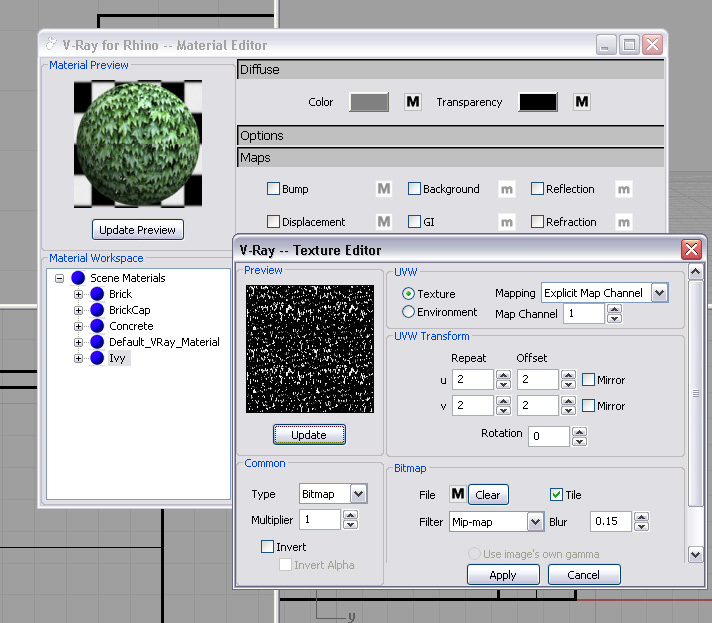
Task: Click the M map button next to Transparency
Action: pyautogui.click(x=581, y=102)
